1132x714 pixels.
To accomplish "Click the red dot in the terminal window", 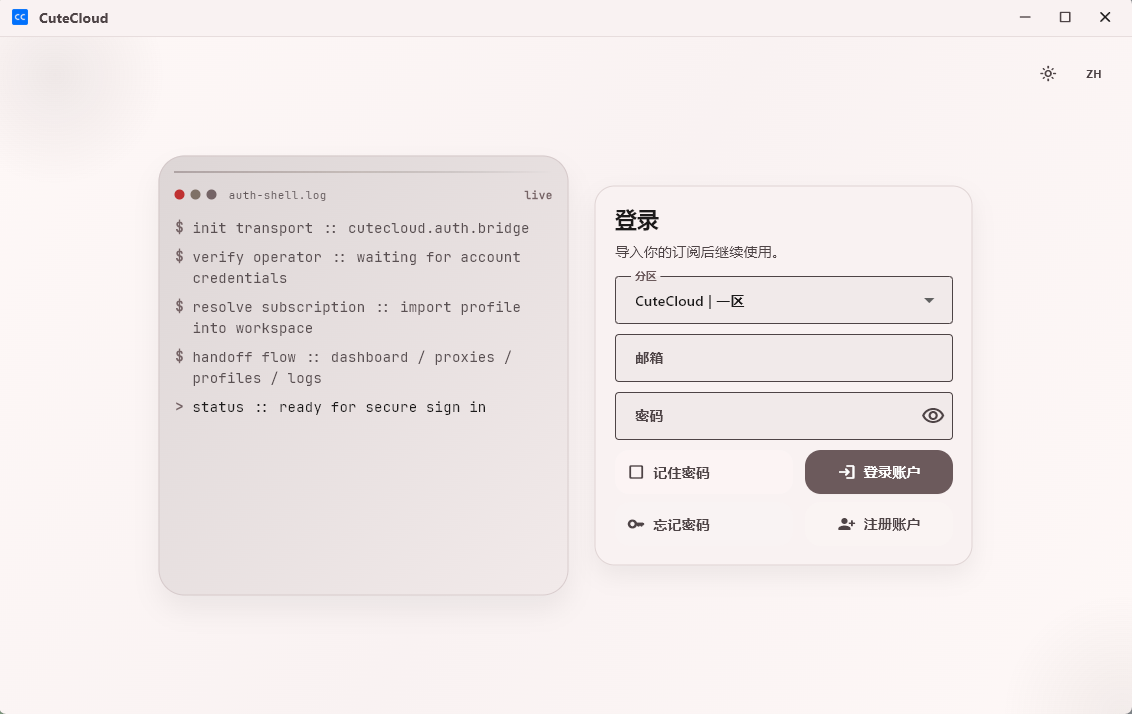I will point(179,194).
